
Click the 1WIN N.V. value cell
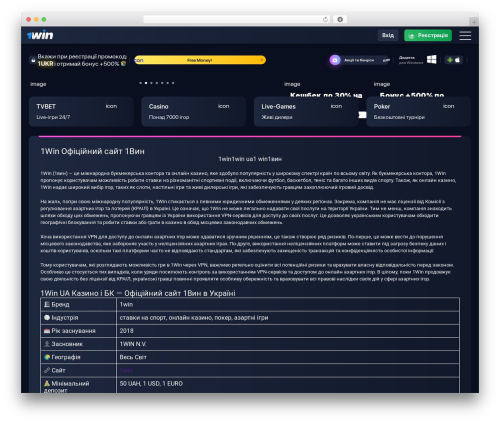coord(288,344)
